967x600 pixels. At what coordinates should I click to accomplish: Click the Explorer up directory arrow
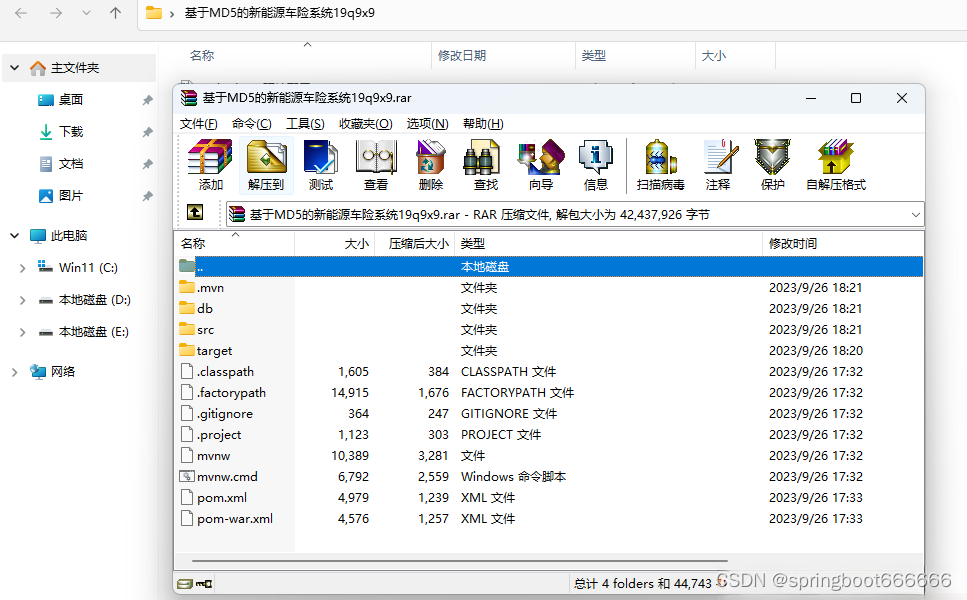point(115,13)
